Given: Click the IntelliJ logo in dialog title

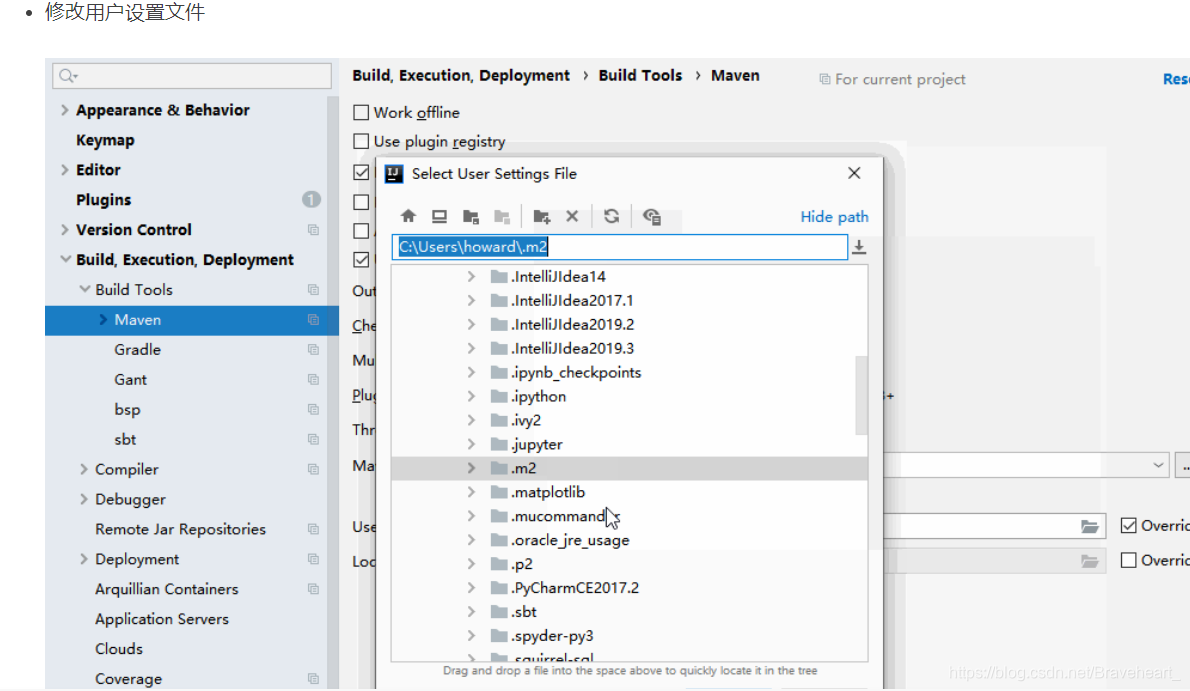Looking at the screenshot, I should [x=394, y=174].
